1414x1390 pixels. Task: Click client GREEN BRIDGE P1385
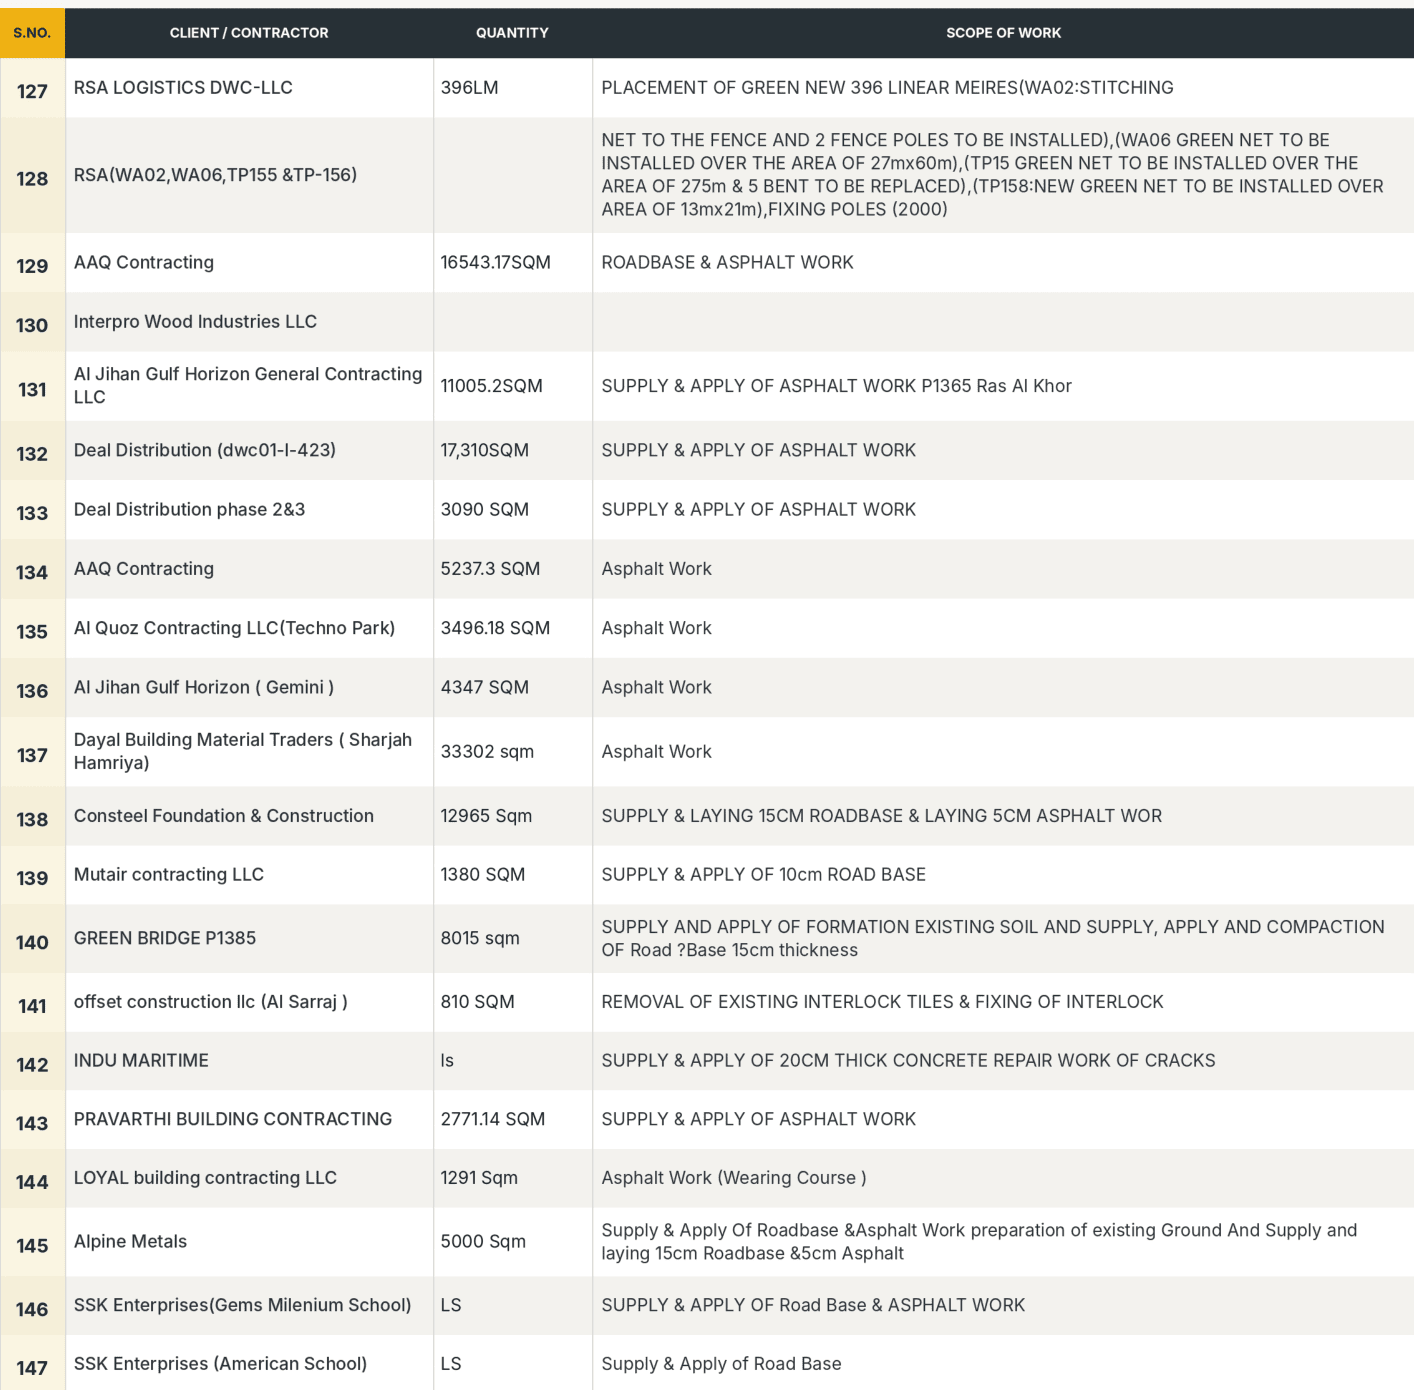(165, 938)
